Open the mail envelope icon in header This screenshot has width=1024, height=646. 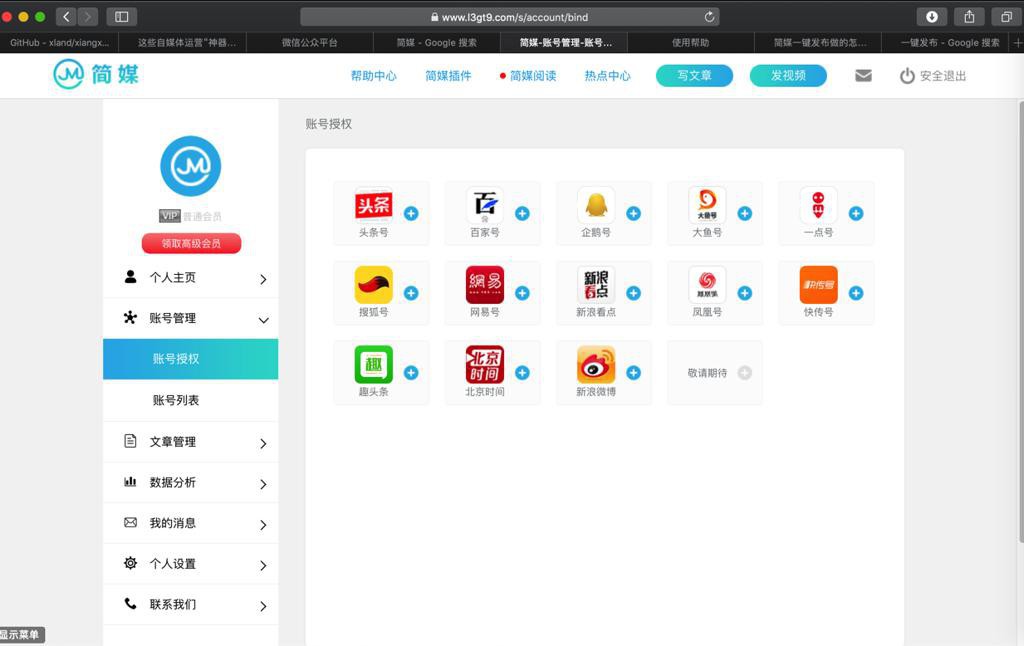point(863,76)
